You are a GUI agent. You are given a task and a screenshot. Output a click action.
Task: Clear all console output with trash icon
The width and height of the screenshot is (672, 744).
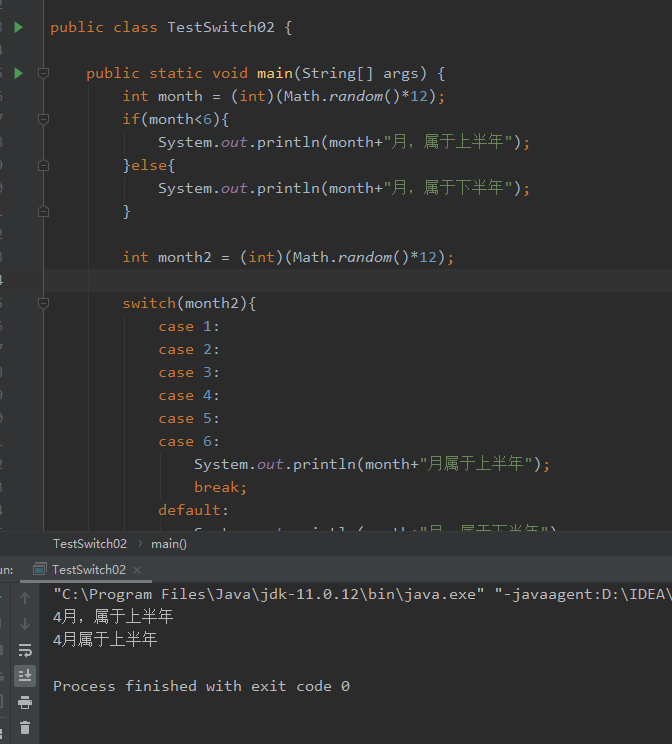click(25, 727)
